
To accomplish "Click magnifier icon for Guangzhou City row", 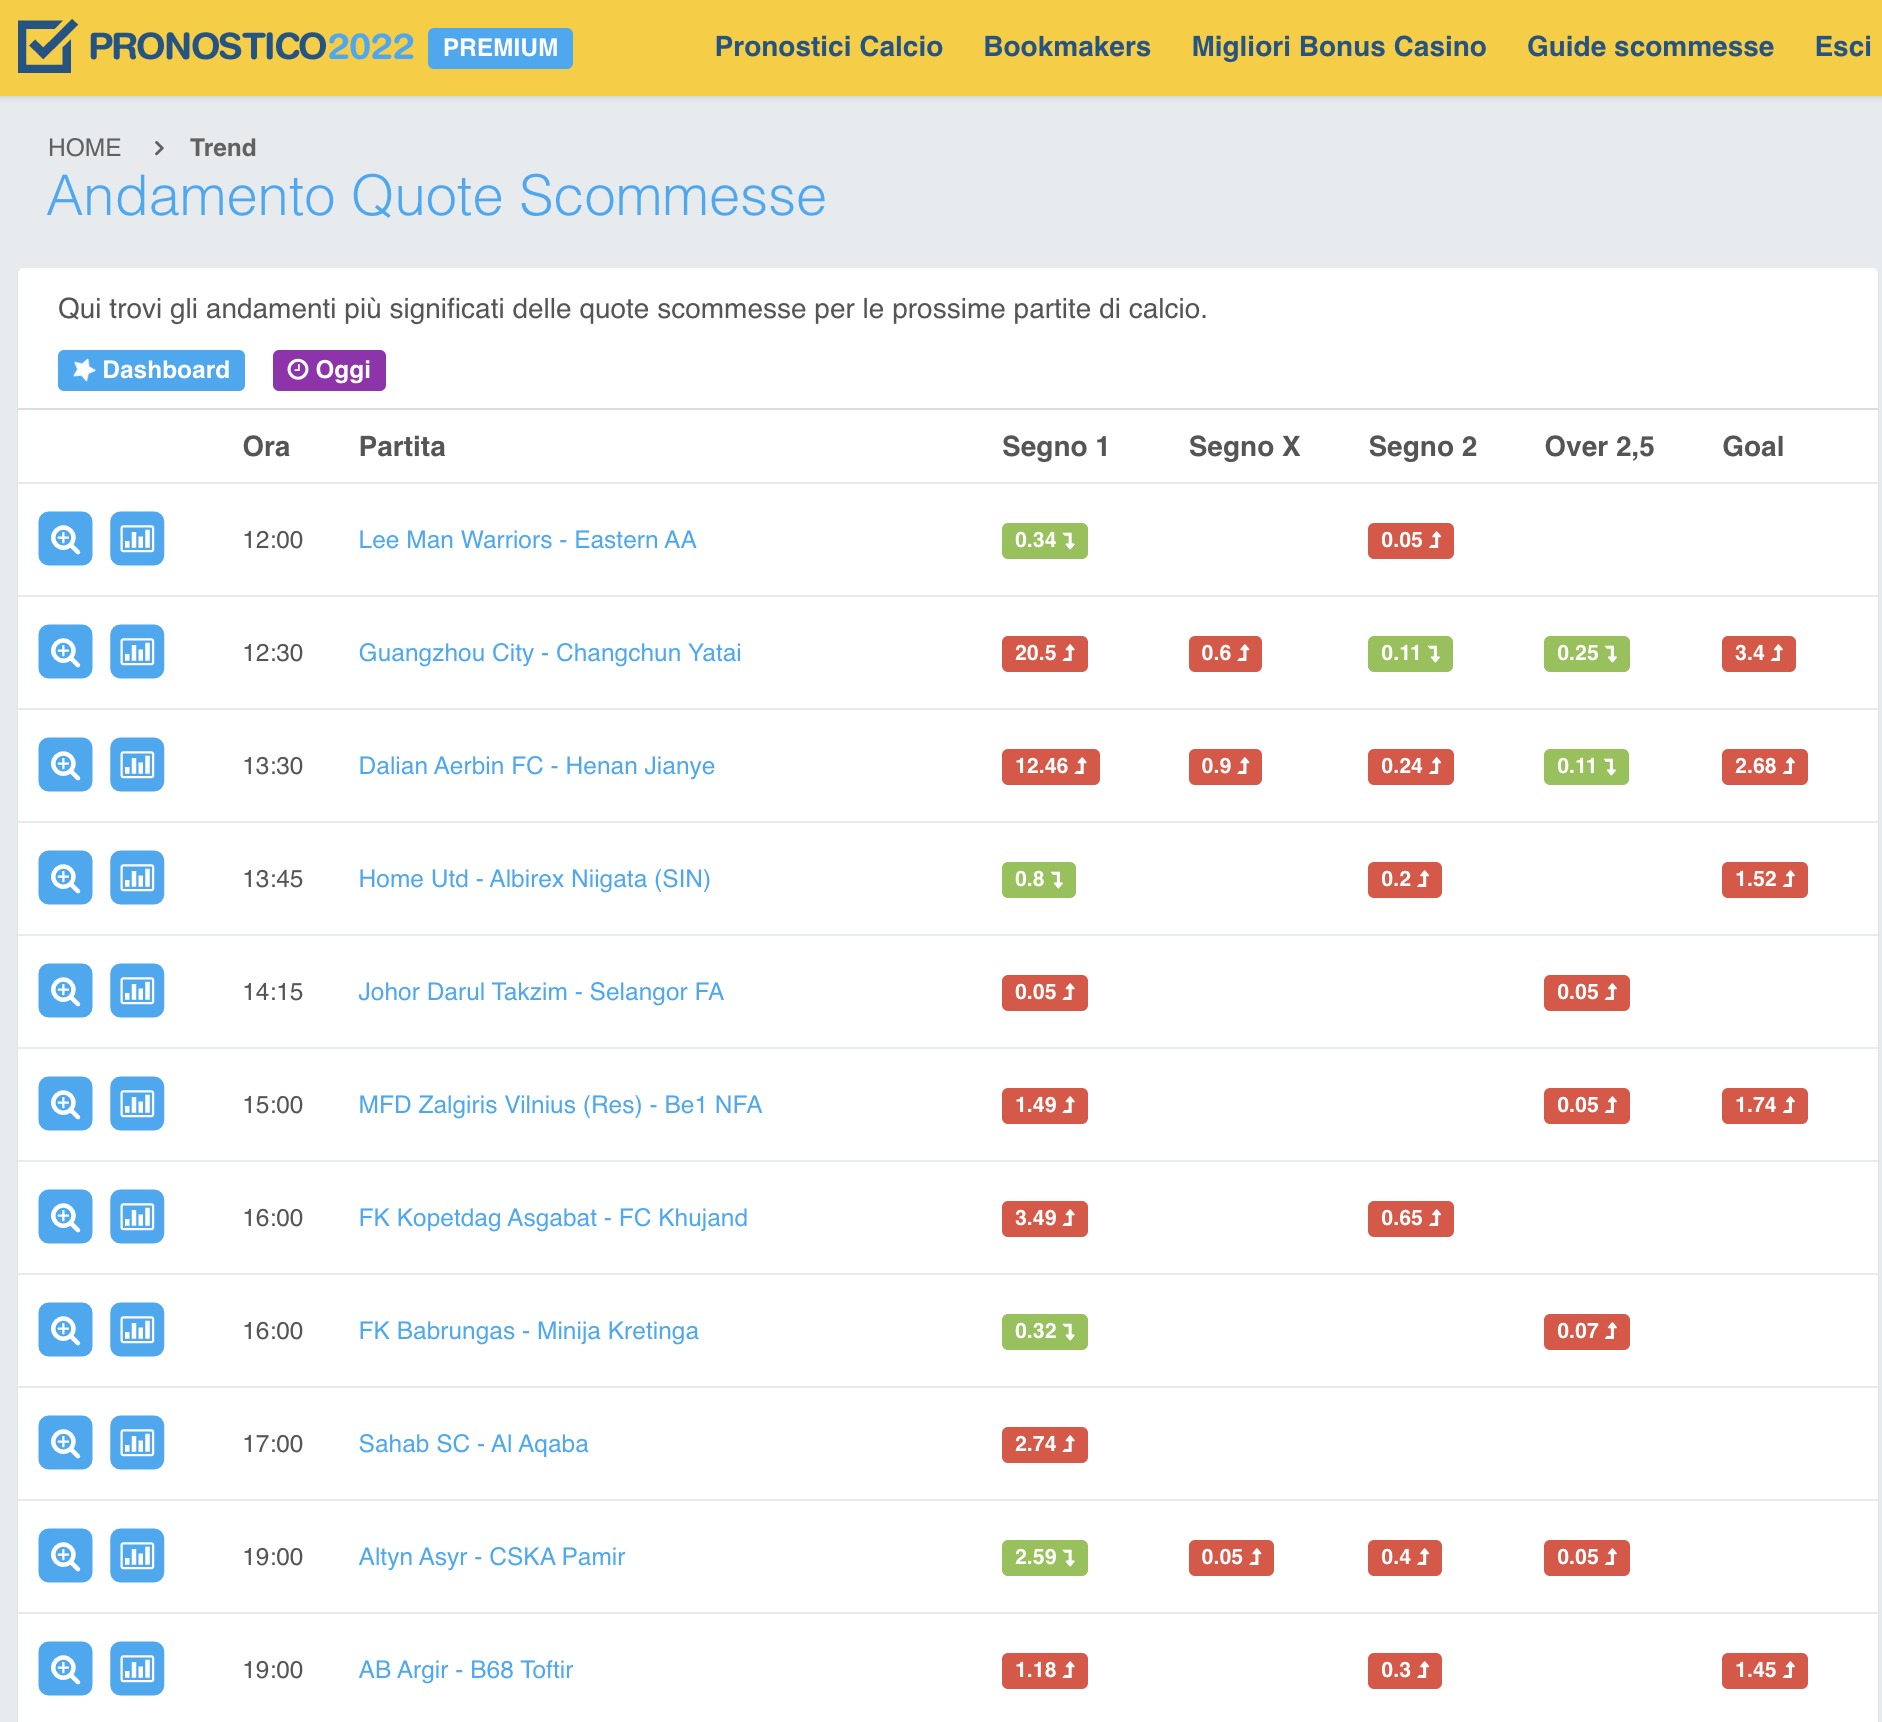I will [65, 652].
